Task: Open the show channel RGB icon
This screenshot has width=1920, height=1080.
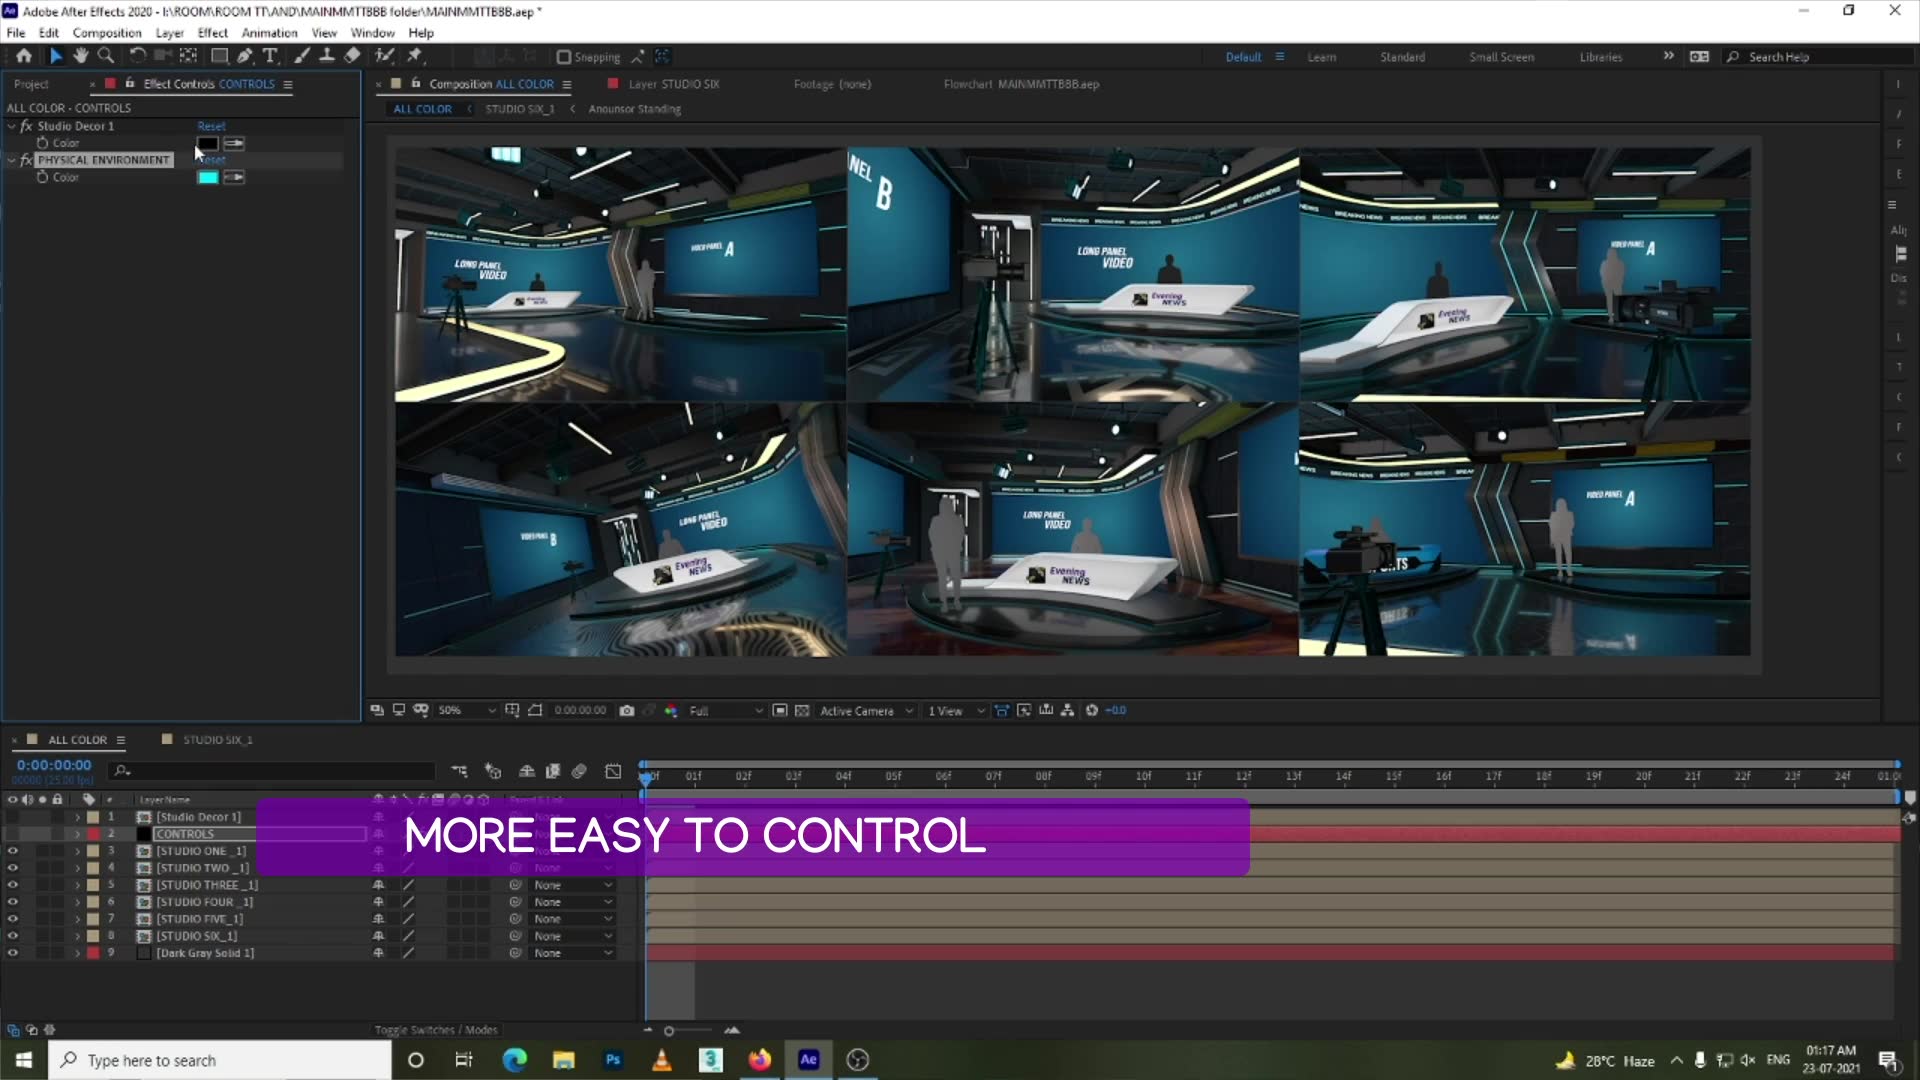Action: click(x=671, y=711)
